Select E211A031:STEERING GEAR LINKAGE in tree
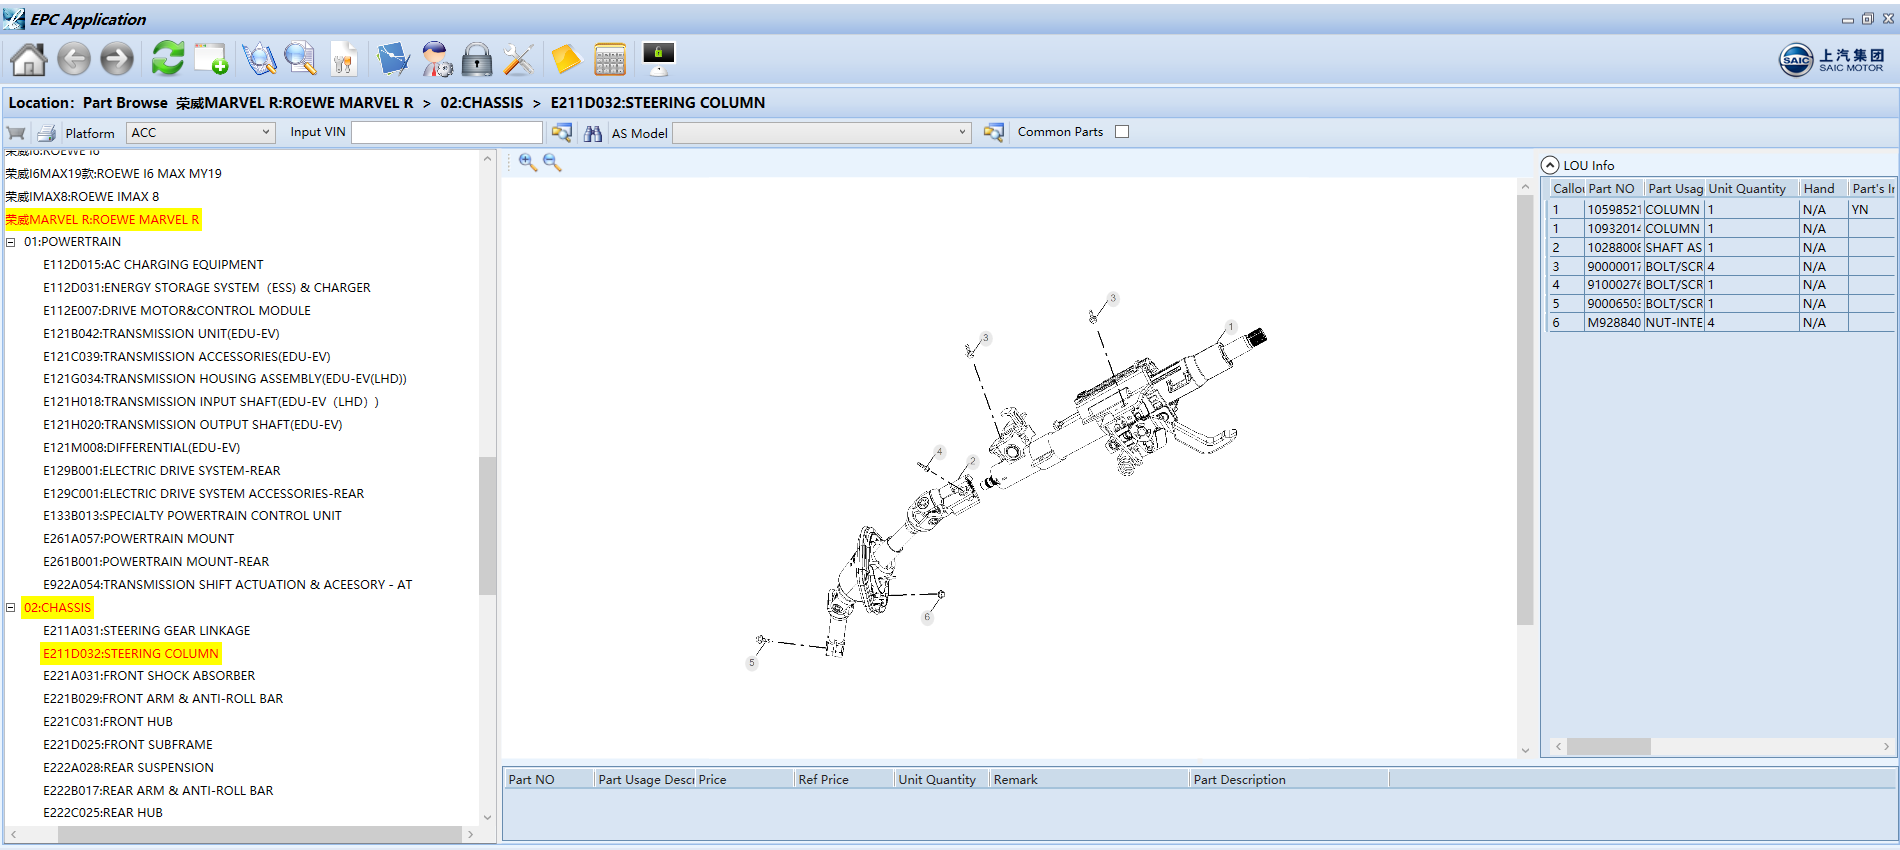 click(146, 631)
